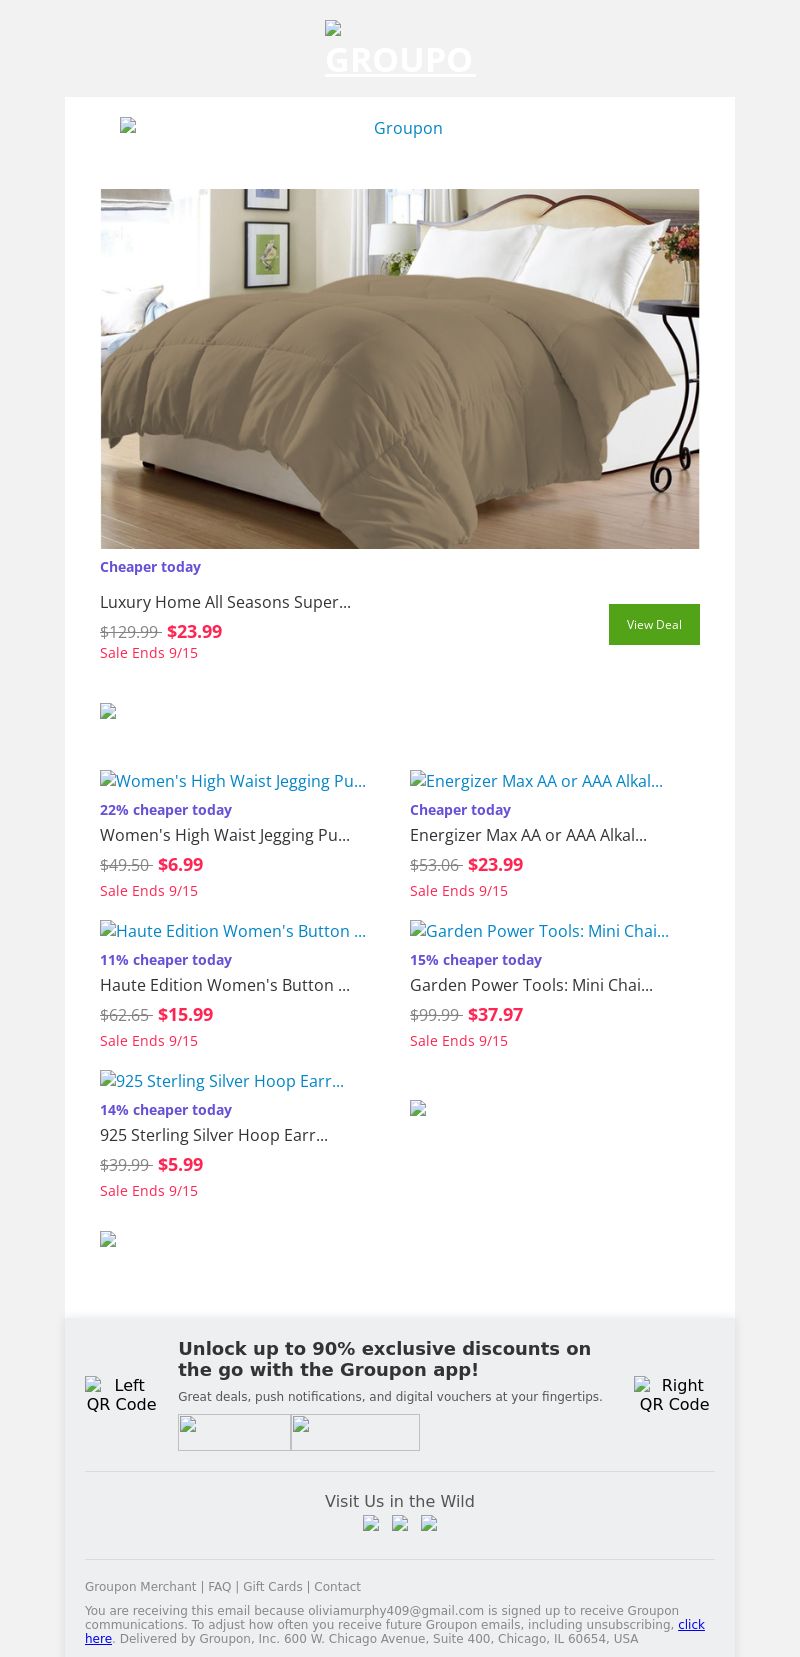Click rightmost social icon under Visit Us
Screen dimensions: 800x1657
[429, 1524]
